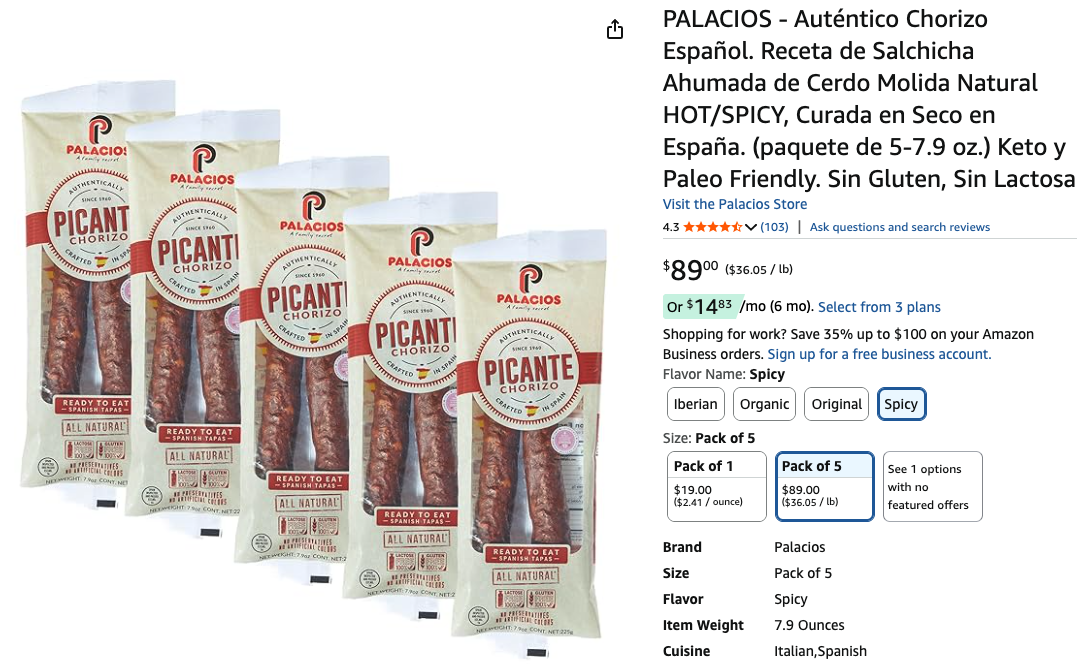Click the rightmost Picante chorizo package
Viewport: 1090px width, 664px height.
(530, 442)
